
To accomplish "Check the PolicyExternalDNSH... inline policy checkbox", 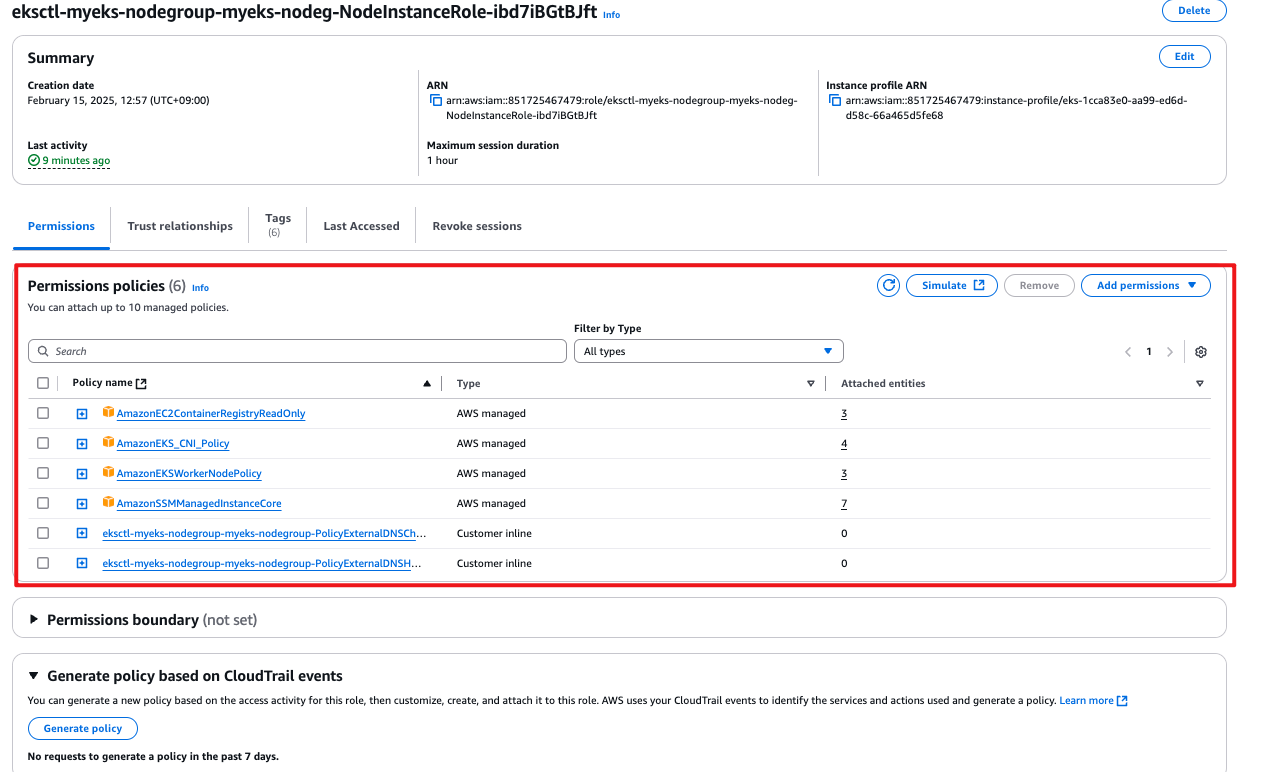I will pos(43,563).
